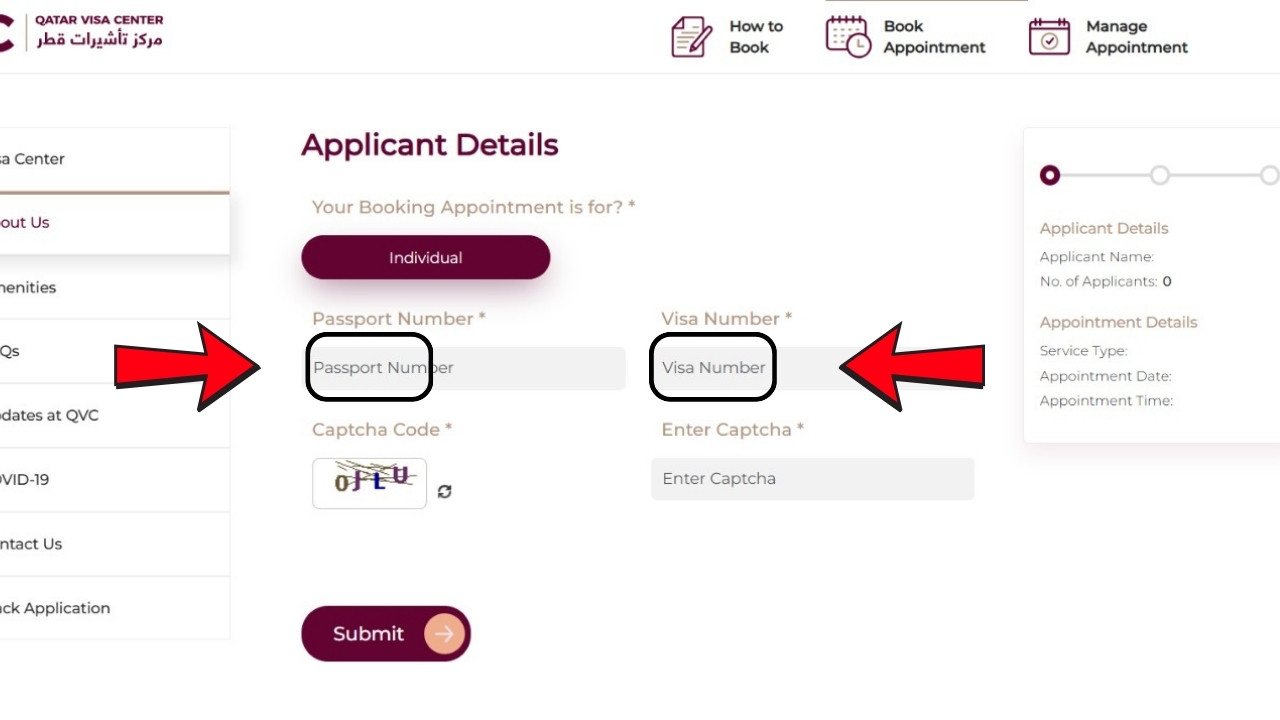Screen dimensions: 1280x720
Task: Click the How to Book document icon
Action: (x=691, y=37)
